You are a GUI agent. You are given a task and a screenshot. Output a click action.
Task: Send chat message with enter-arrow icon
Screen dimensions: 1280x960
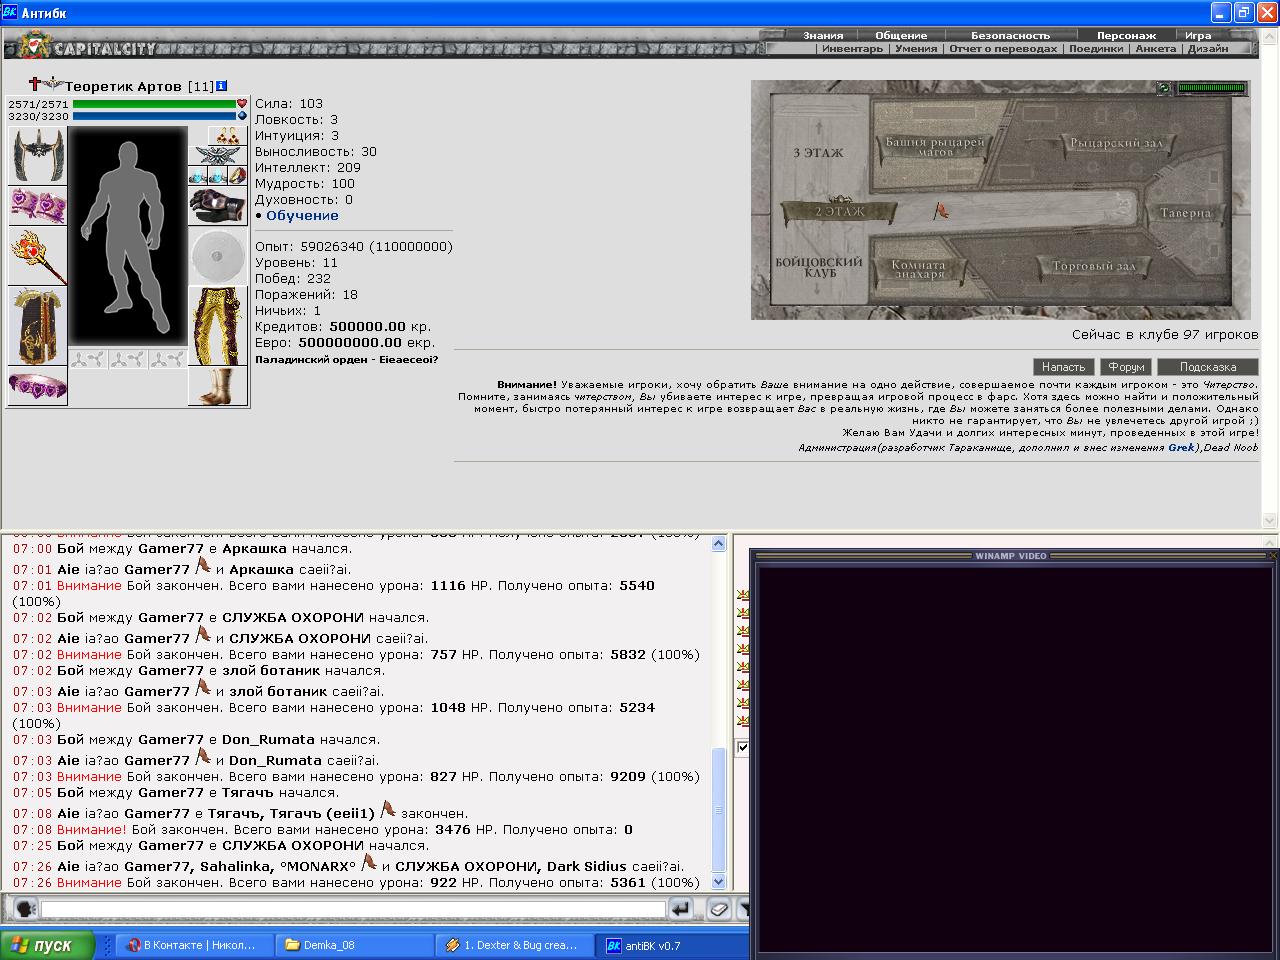680,908
